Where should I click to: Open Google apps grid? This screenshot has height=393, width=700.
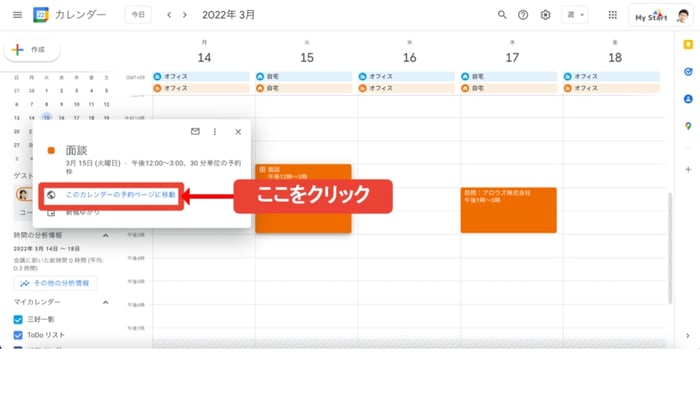click(x=612, y=15)
